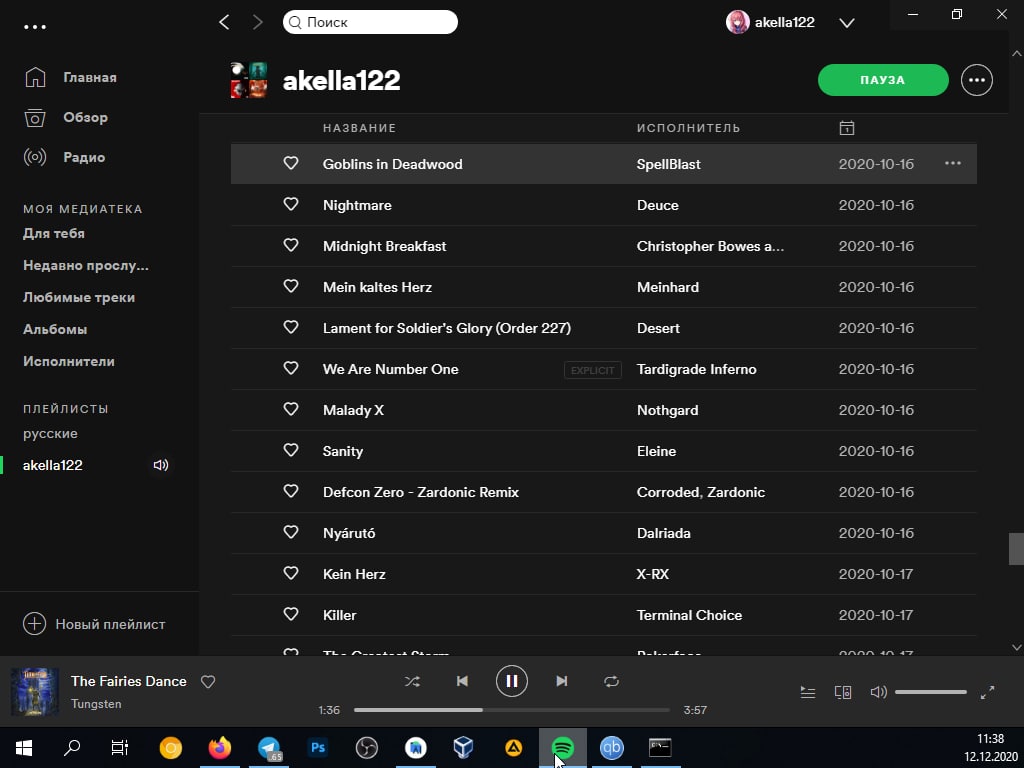Open options dots for Goblins in Deadwood row
Screen dimensions: 1024x768
(x=953, y=163)
